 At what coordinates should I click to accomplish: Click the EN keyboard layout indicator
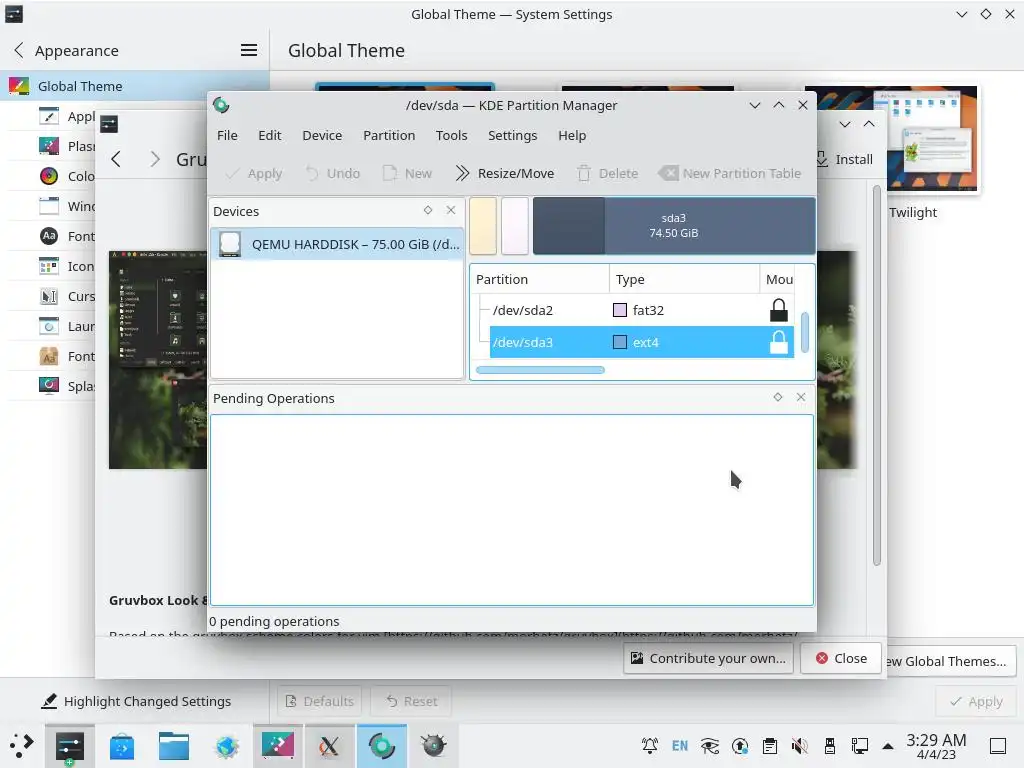click(680, 746)
